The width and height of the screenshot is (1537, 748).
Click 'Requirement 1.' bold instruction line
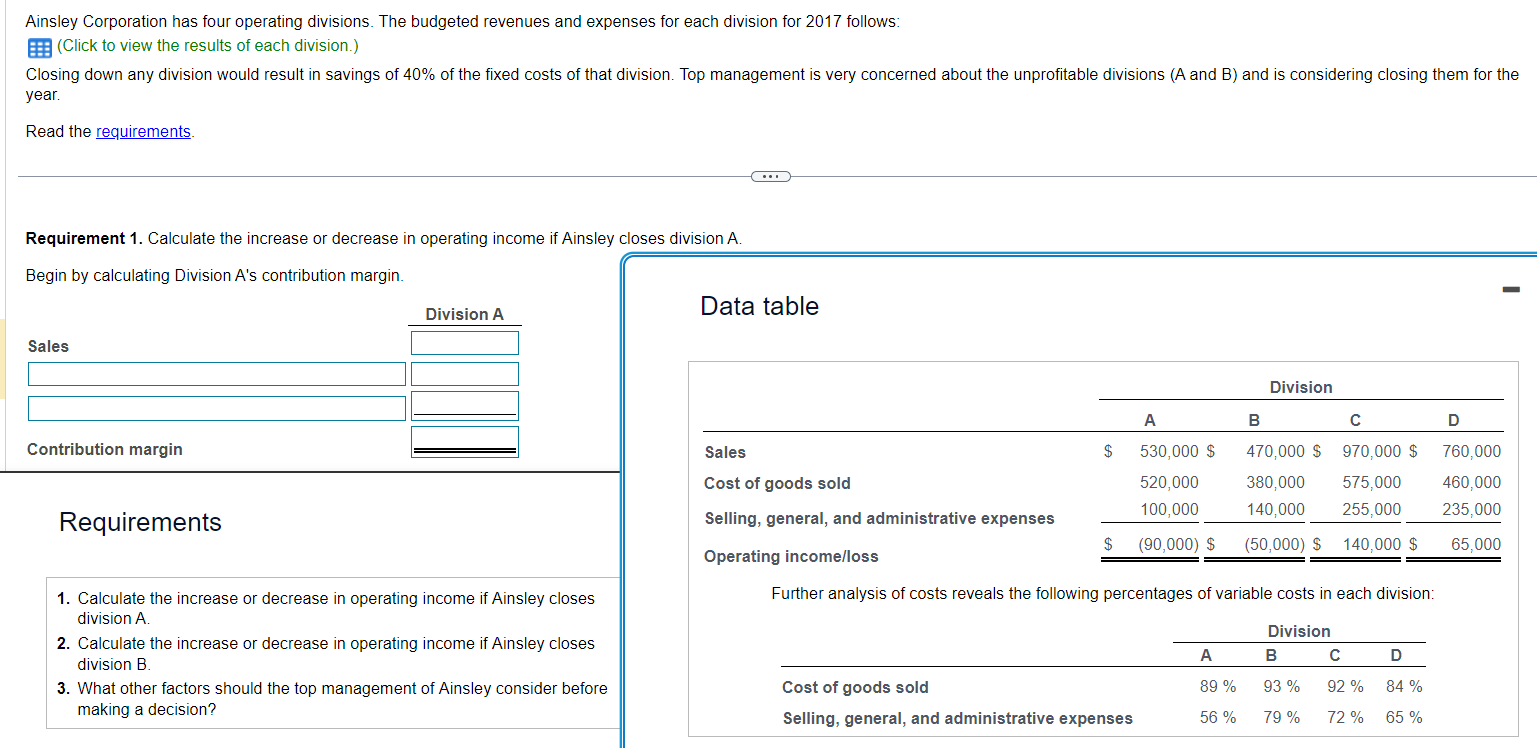click(x=384, y=238)
